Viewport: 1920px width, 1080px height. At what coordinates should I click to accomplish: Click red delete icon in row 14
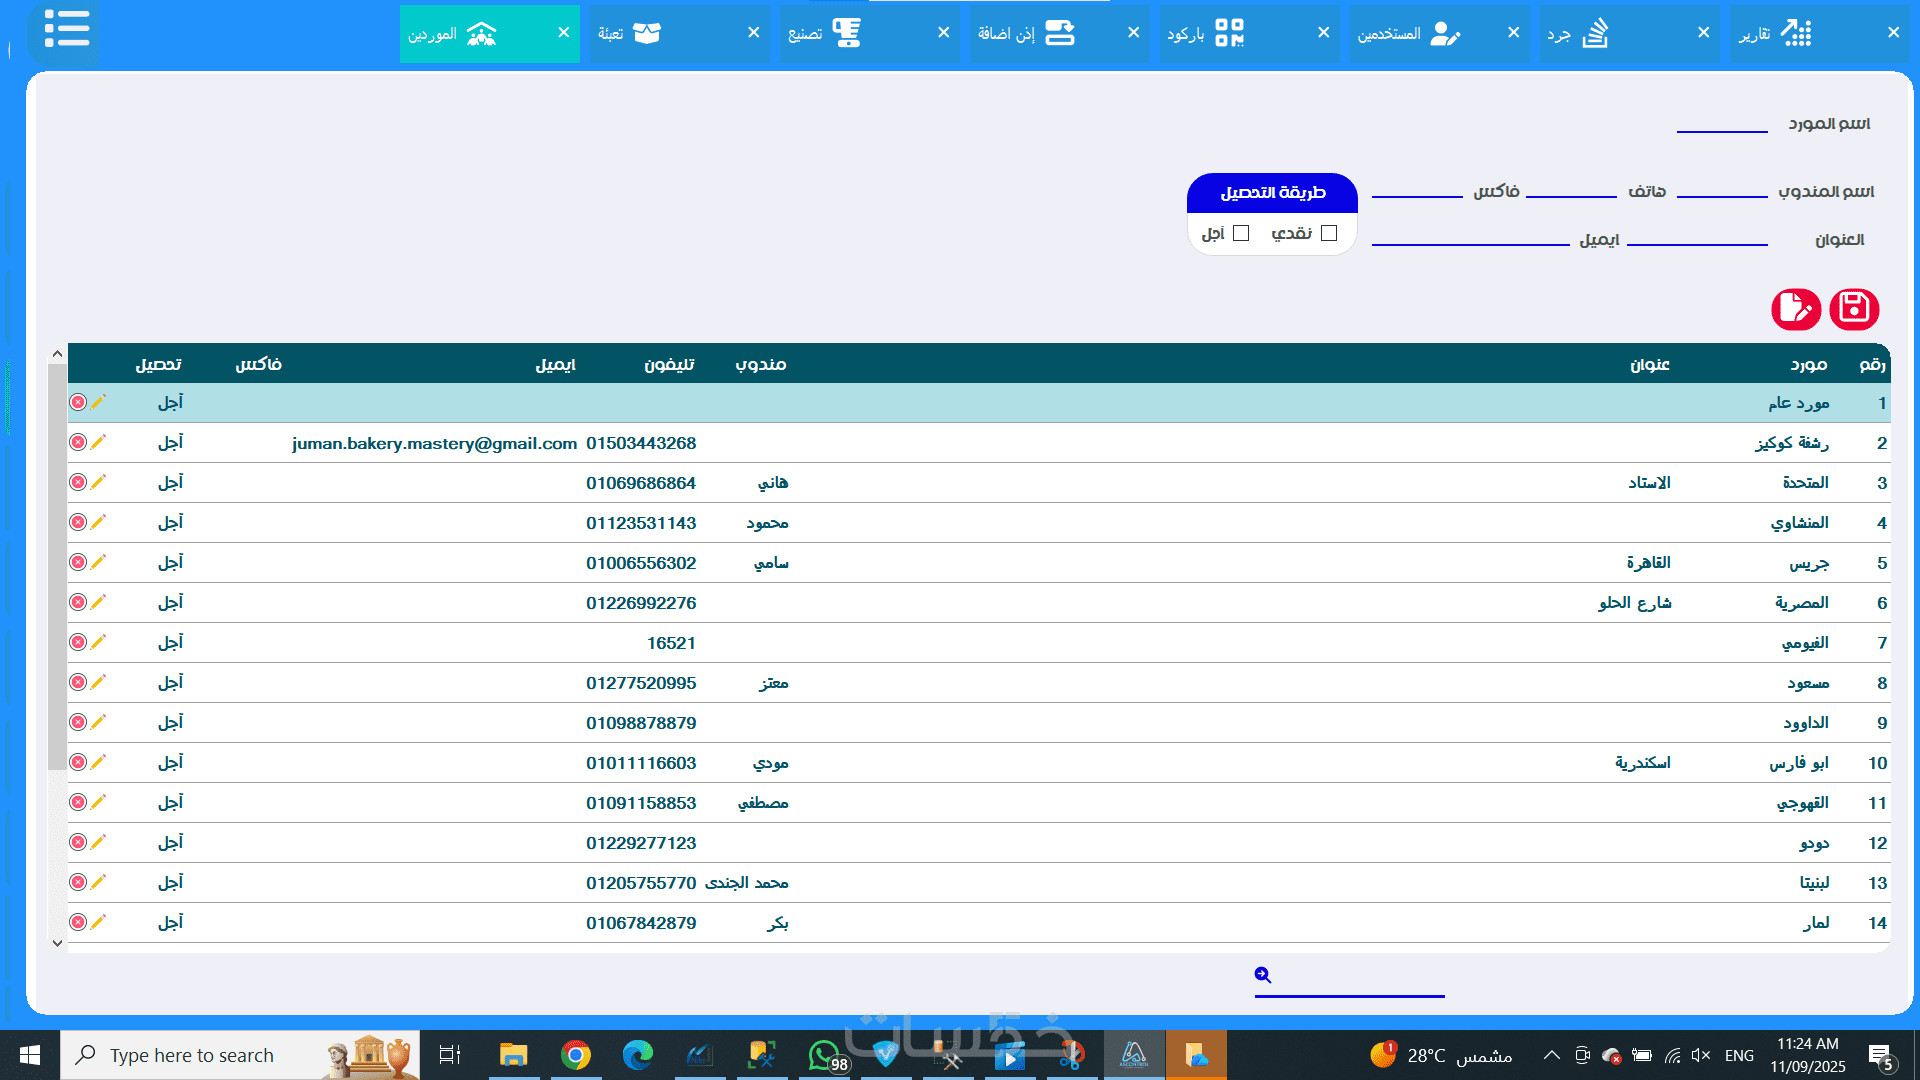pos(78,922)
